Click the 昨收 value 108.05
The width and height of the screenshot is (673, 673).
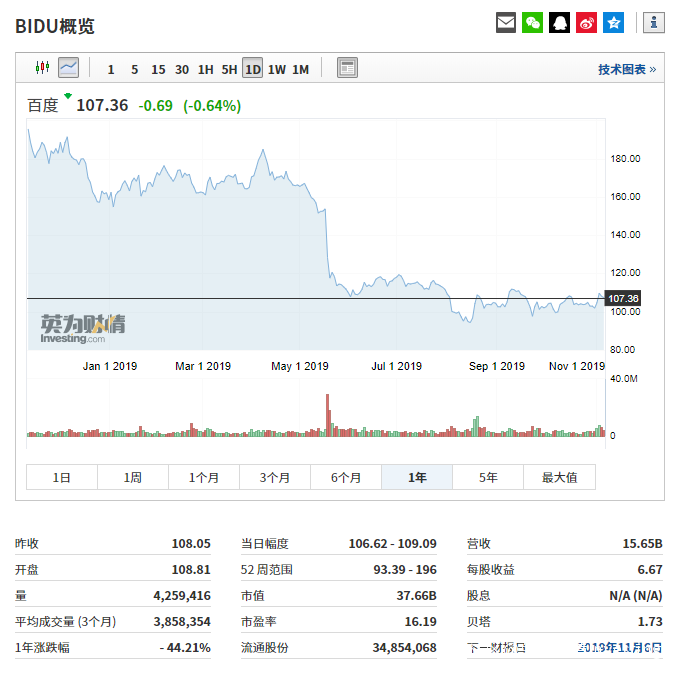coord(191,543)
